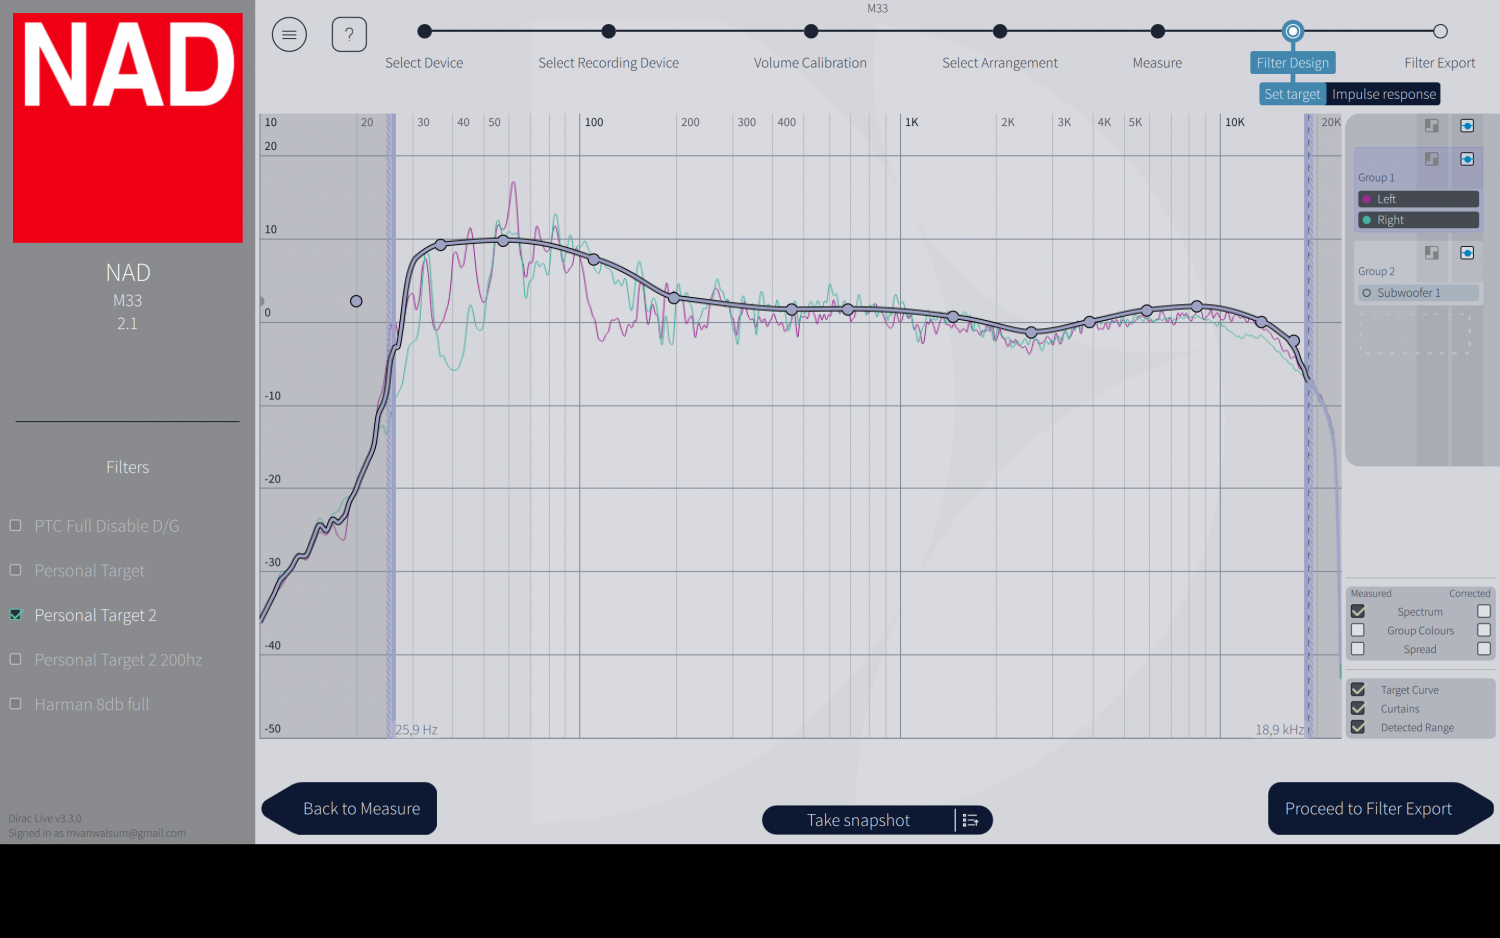Enable the Harman 8db full filter

[x=15, y=704]
